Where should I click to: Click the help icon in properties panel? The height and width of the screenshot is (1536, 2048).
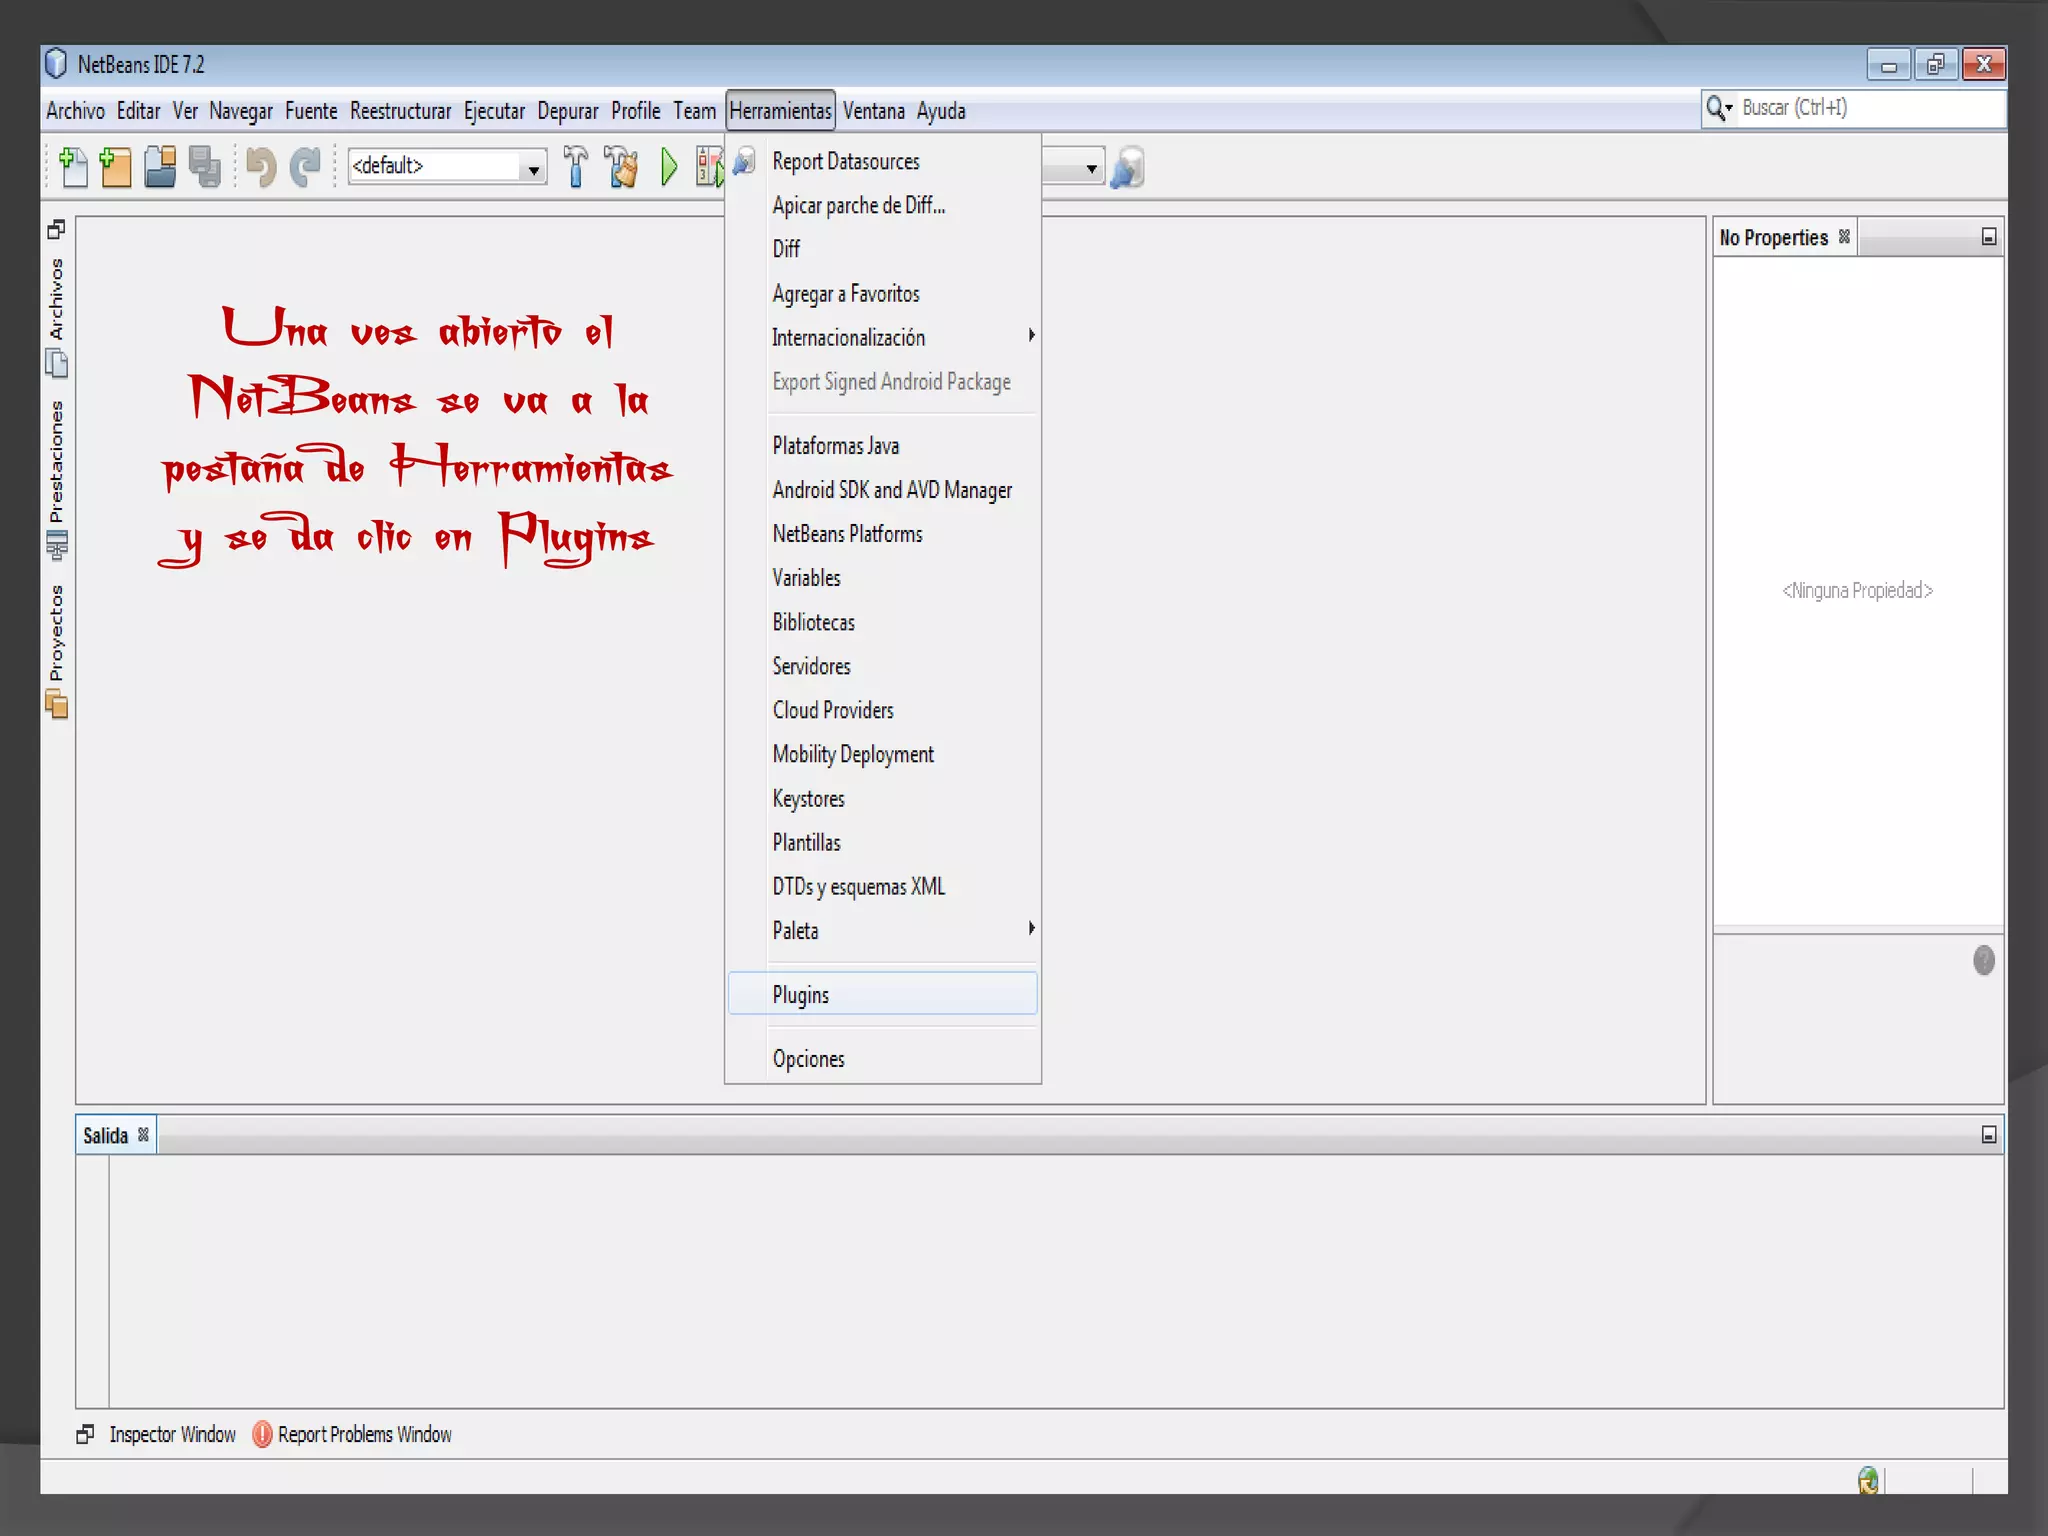click(1984, 960)
